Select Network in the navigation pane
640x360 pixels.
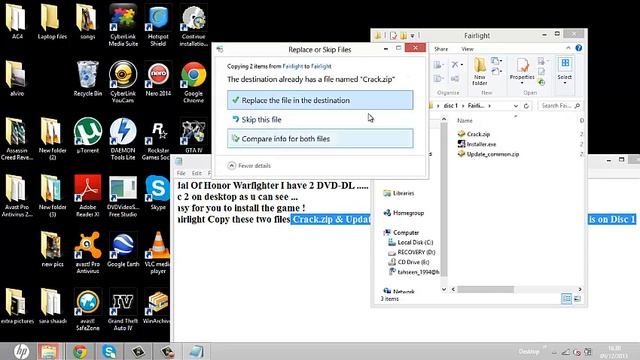[x=399, y=291]
